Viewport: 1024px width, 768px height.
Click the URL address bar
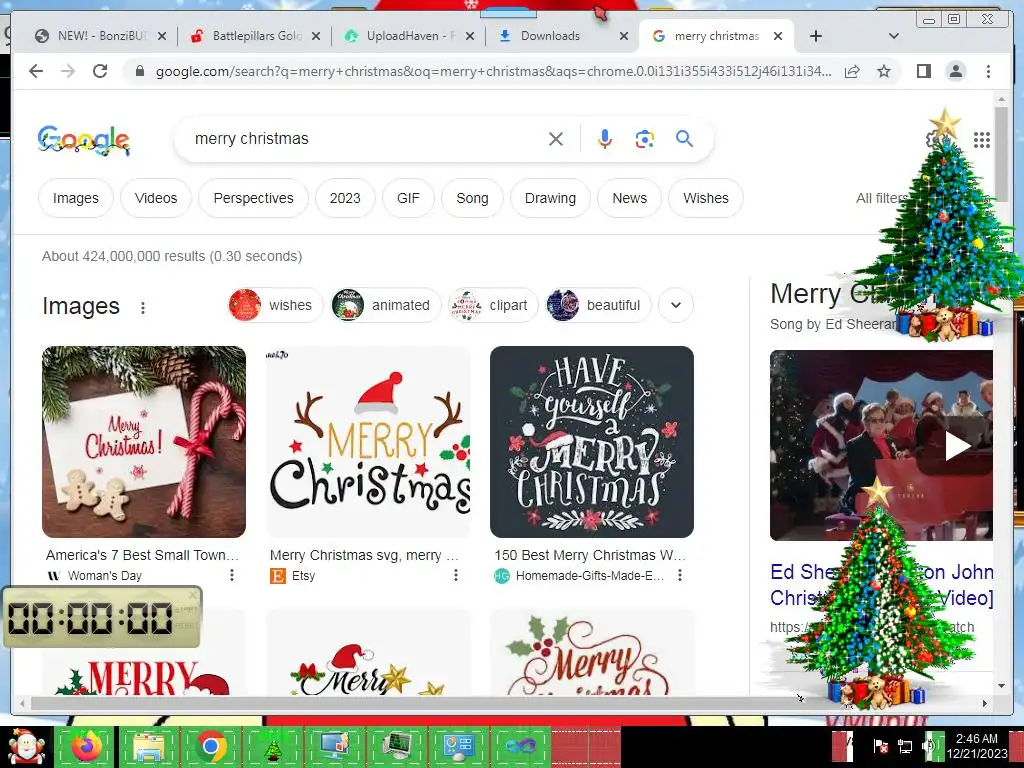(493, 71)
